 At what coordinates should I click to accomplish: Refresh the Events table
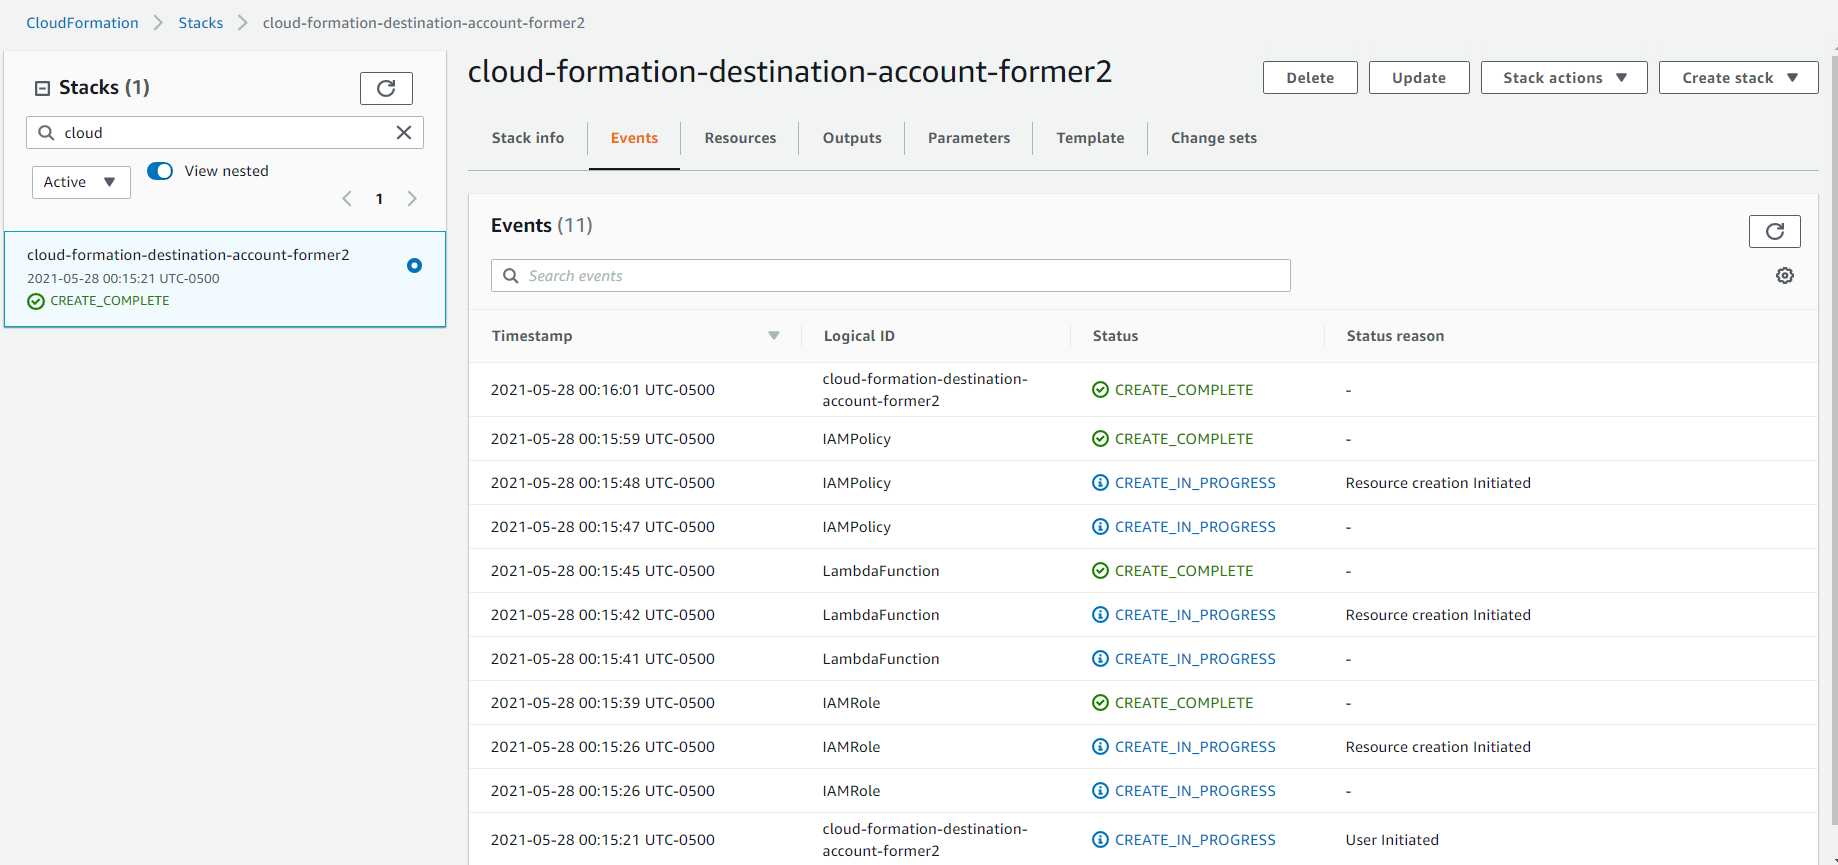pos(1774,231)
